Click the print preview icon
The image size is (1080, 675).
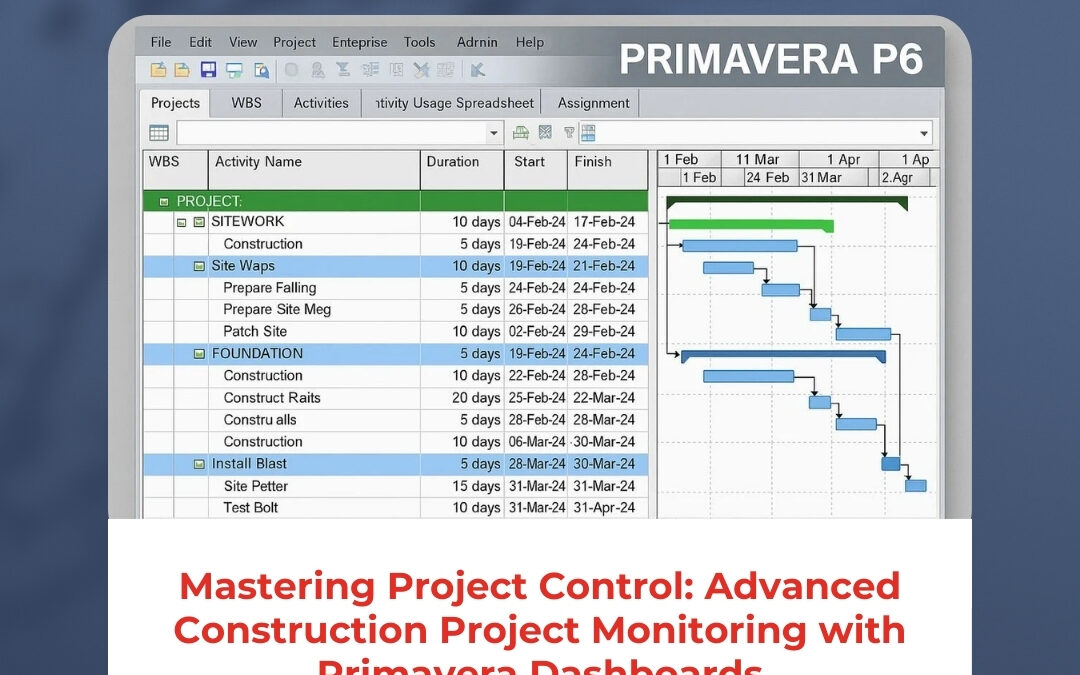(x=260, y=69)
